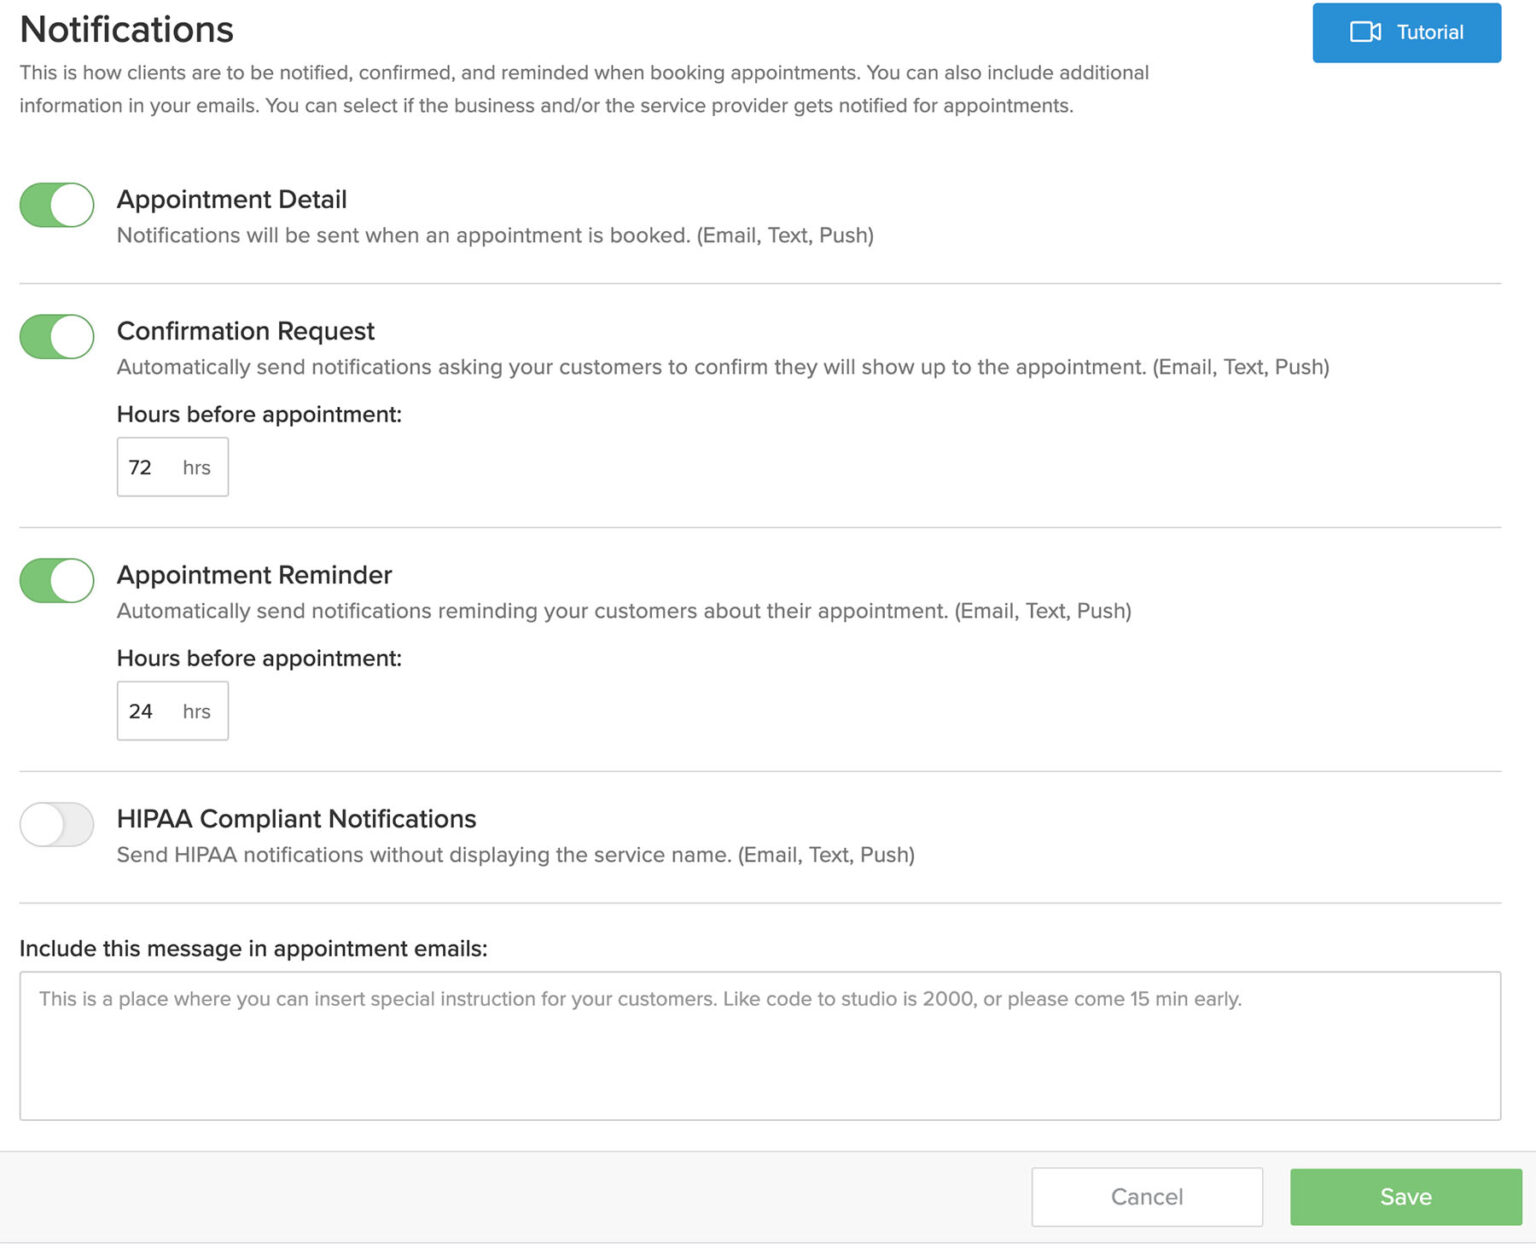Select the Appointment Detail title text
The height and width of the screenshot is (1260, 1536).
[x=232, y=199]
